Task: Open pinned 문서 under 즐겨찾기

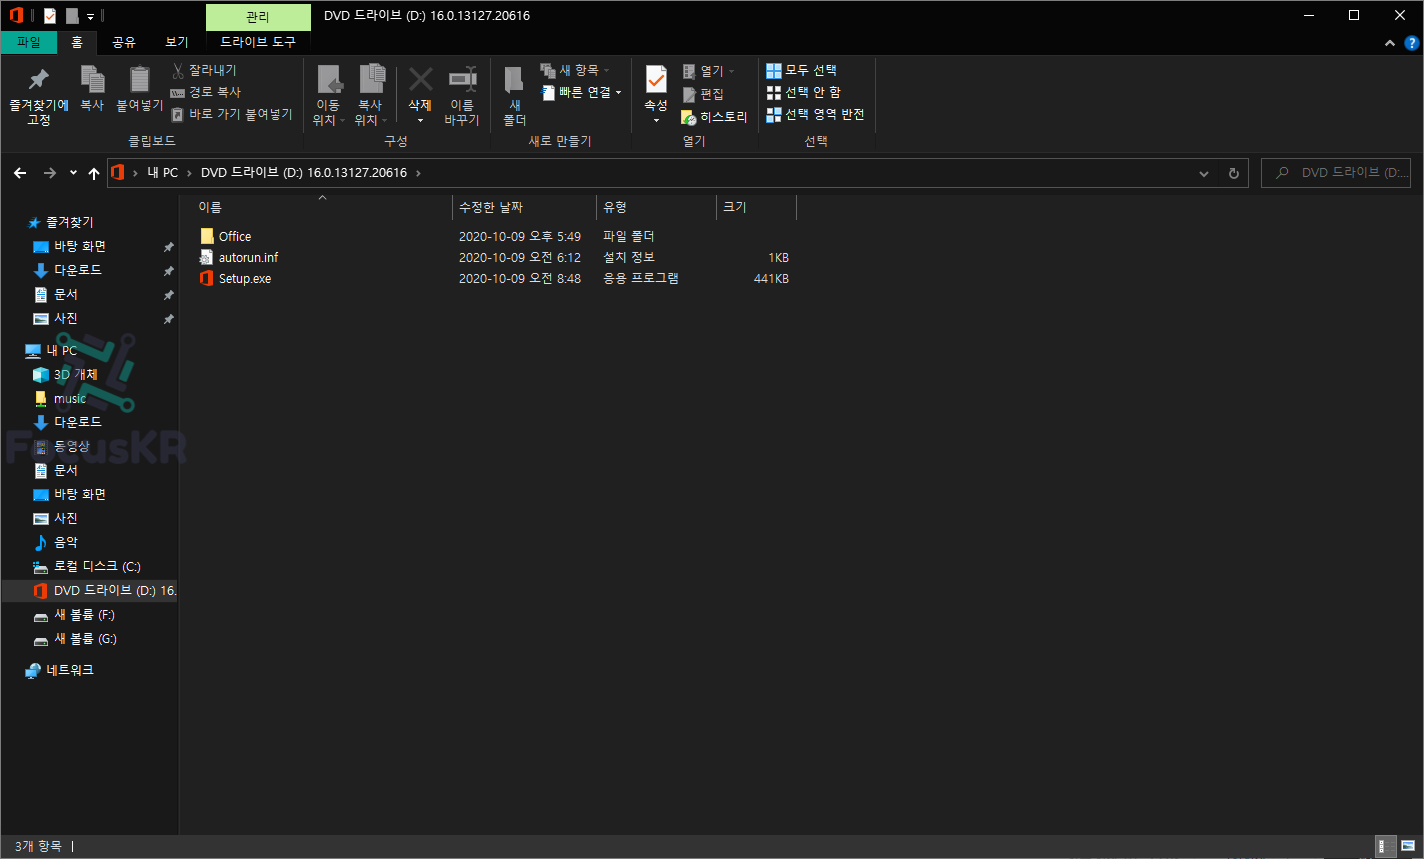Action: click(x=55, y=294)
